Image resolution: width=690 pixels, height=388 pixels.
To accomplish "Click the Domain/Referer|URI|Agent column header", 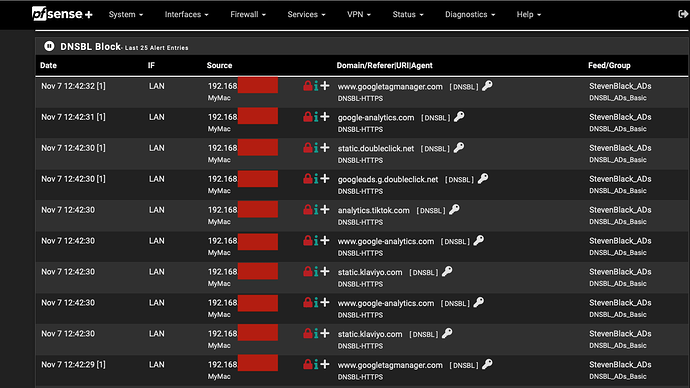I will 385,66.
